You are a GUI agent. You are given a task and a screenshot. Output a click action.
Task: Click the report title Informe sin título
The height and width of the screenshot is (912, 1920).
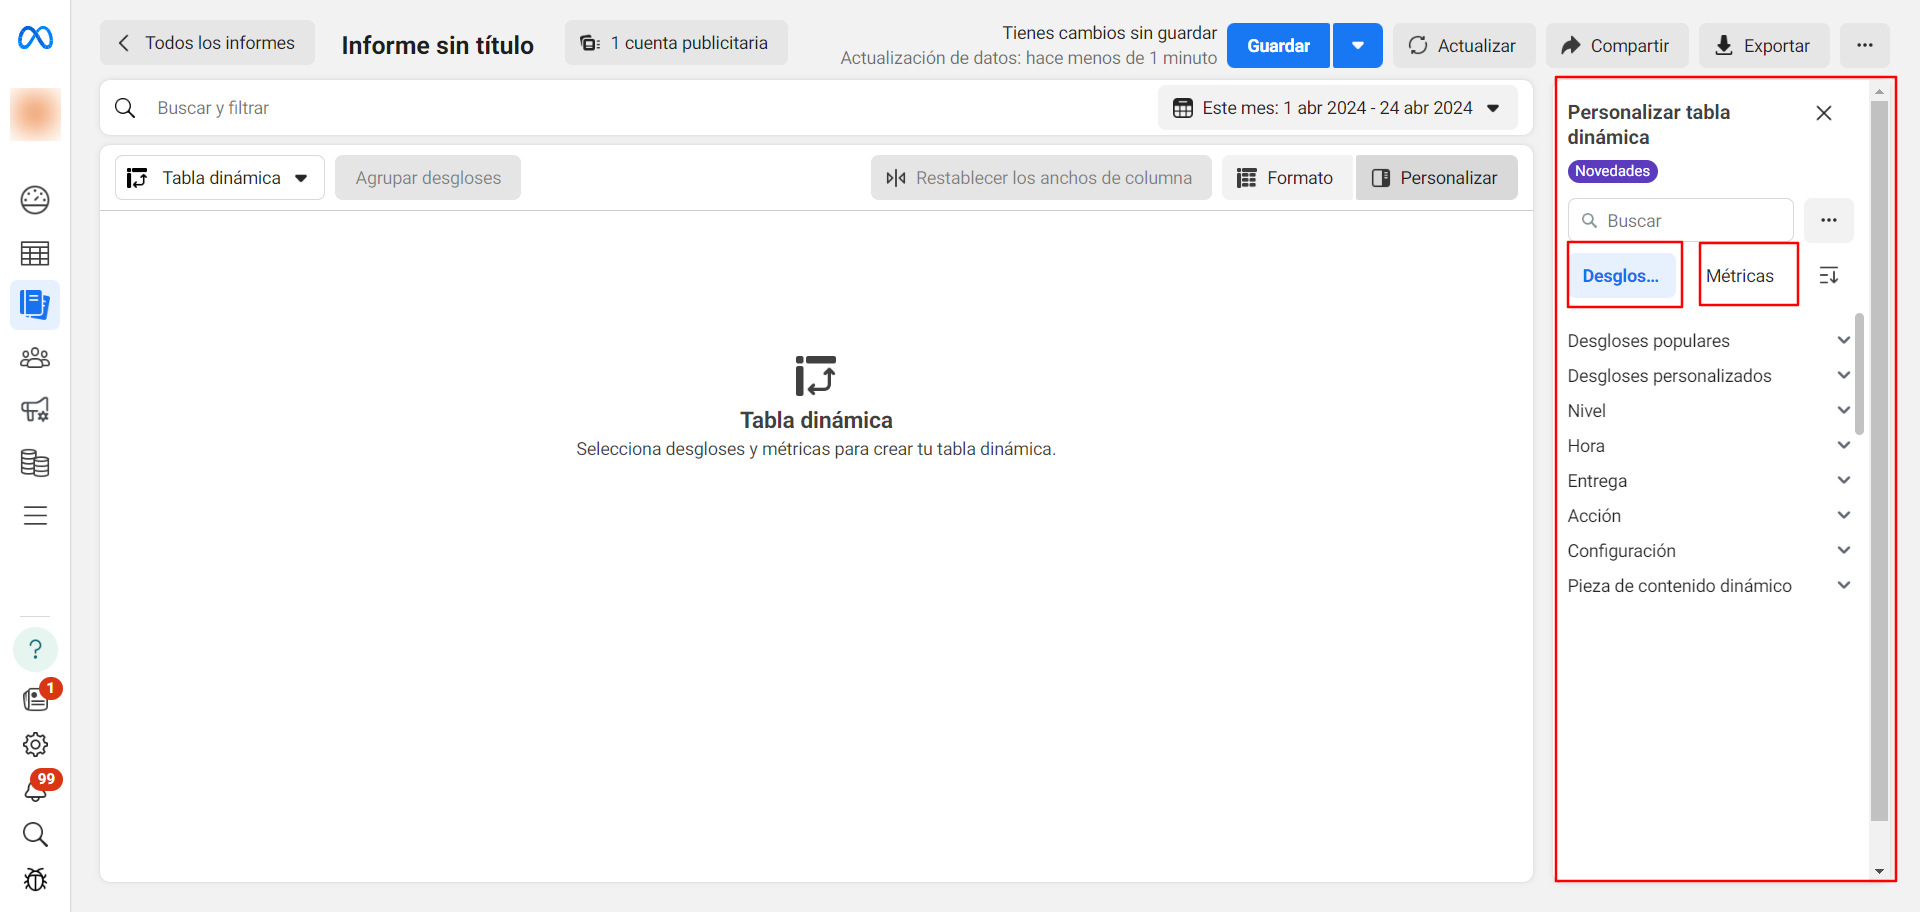[x=438, y=45]
